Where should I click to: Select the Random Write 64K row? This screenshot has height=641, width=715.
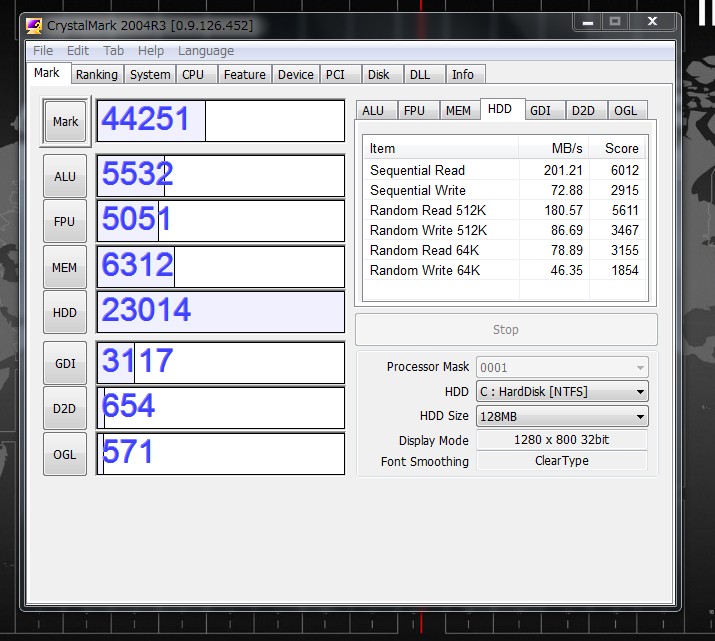505,270
